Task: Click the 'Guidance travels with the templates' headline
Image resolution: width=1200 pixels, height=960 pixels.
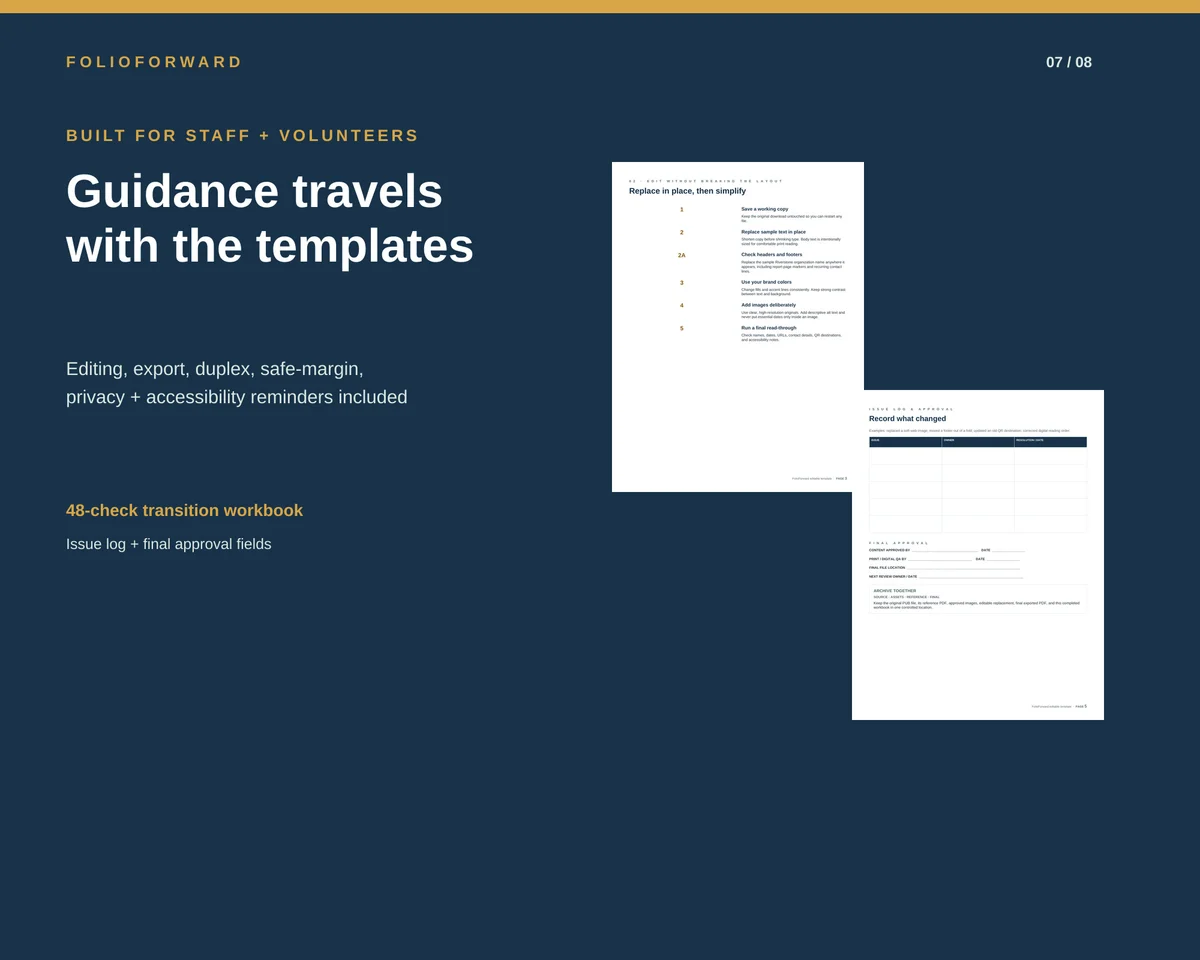Action: (270, 218)
